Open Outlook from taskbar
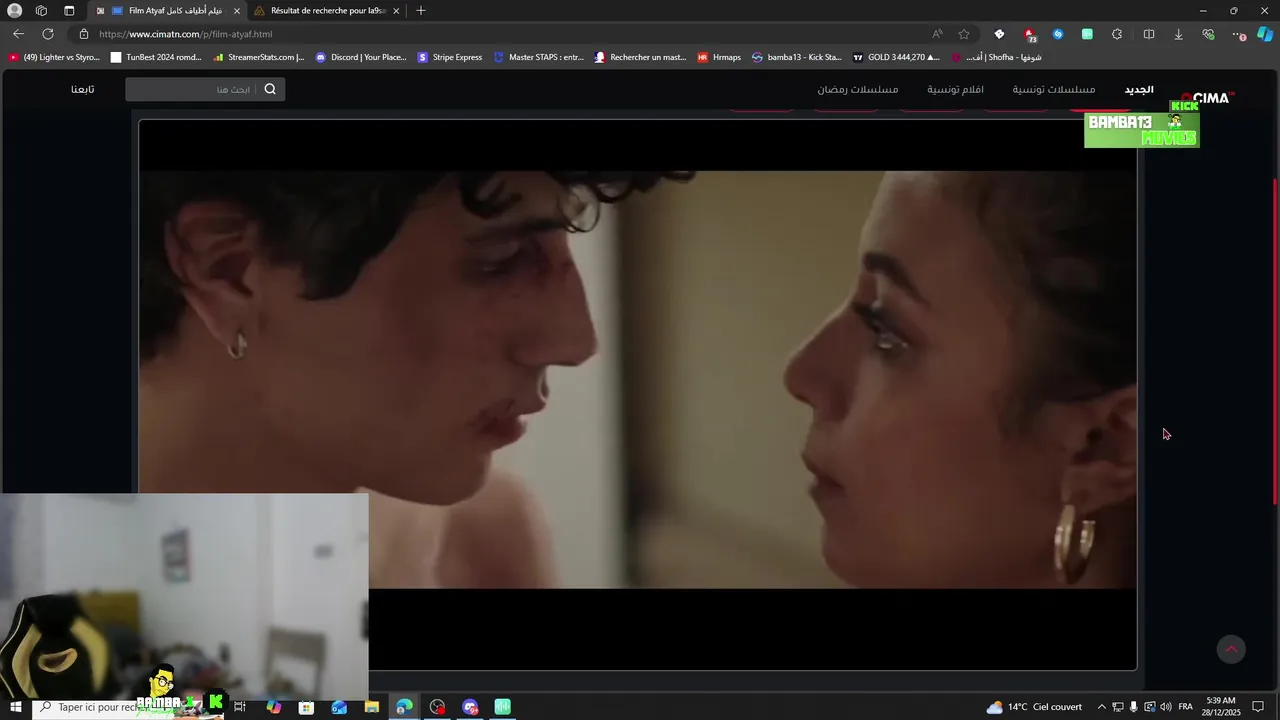Screen dimensions: 1280x720 [339, 707]
